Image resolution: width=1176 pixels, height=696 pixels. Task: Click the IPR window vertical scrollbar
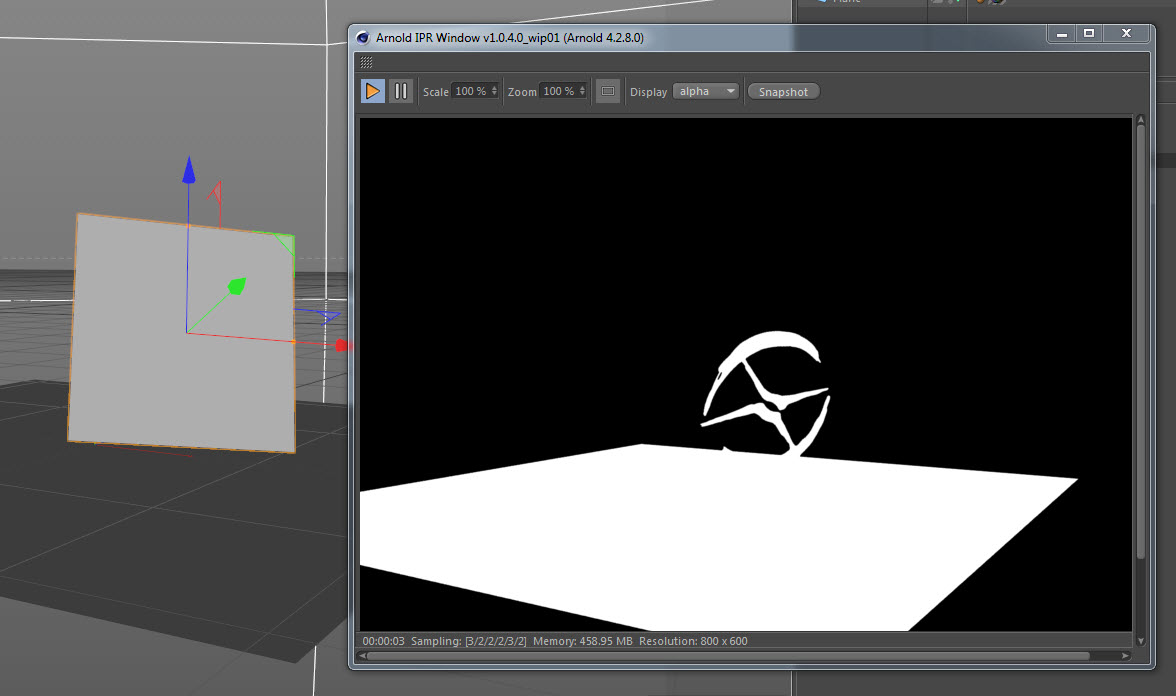click(x=1140, y=340)
